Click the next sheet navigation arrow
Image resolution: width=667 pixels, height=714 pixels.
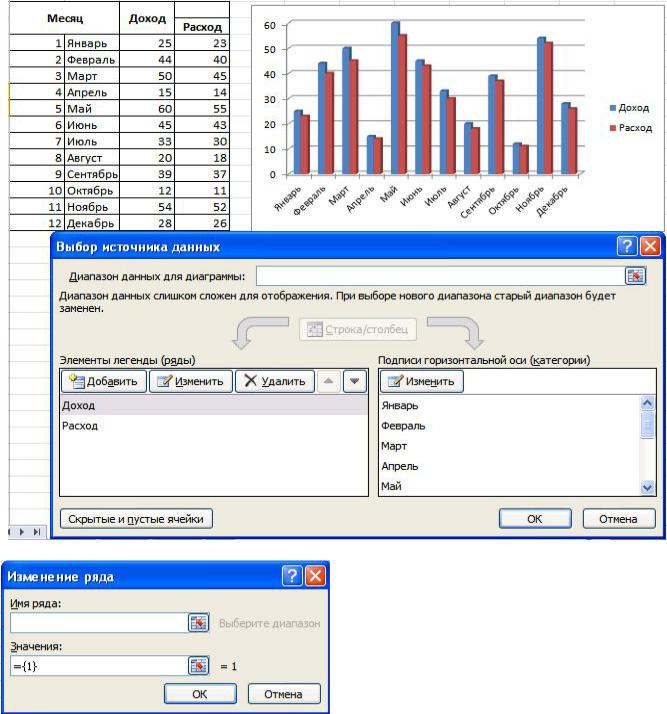pyautogui.click(x=22, y=531)
